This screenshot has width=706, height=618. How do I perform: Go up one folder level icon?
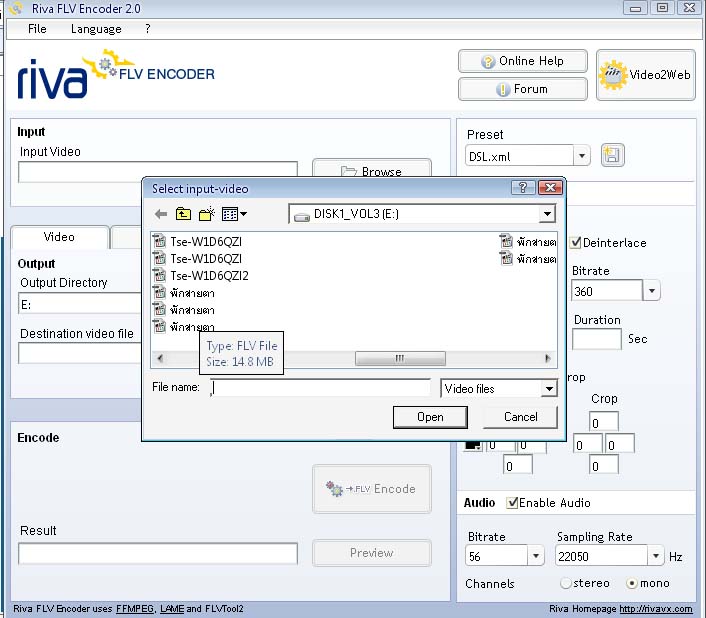coord(183,214)
